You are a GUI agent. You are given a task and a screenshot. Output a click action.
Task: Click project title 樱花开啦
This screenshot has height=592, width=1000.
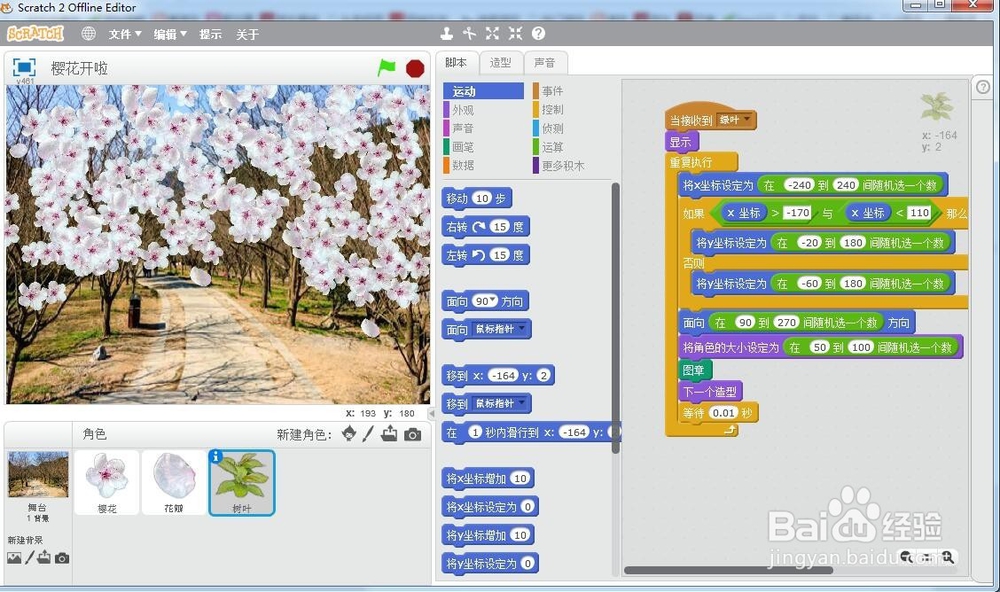coord(80,68)
